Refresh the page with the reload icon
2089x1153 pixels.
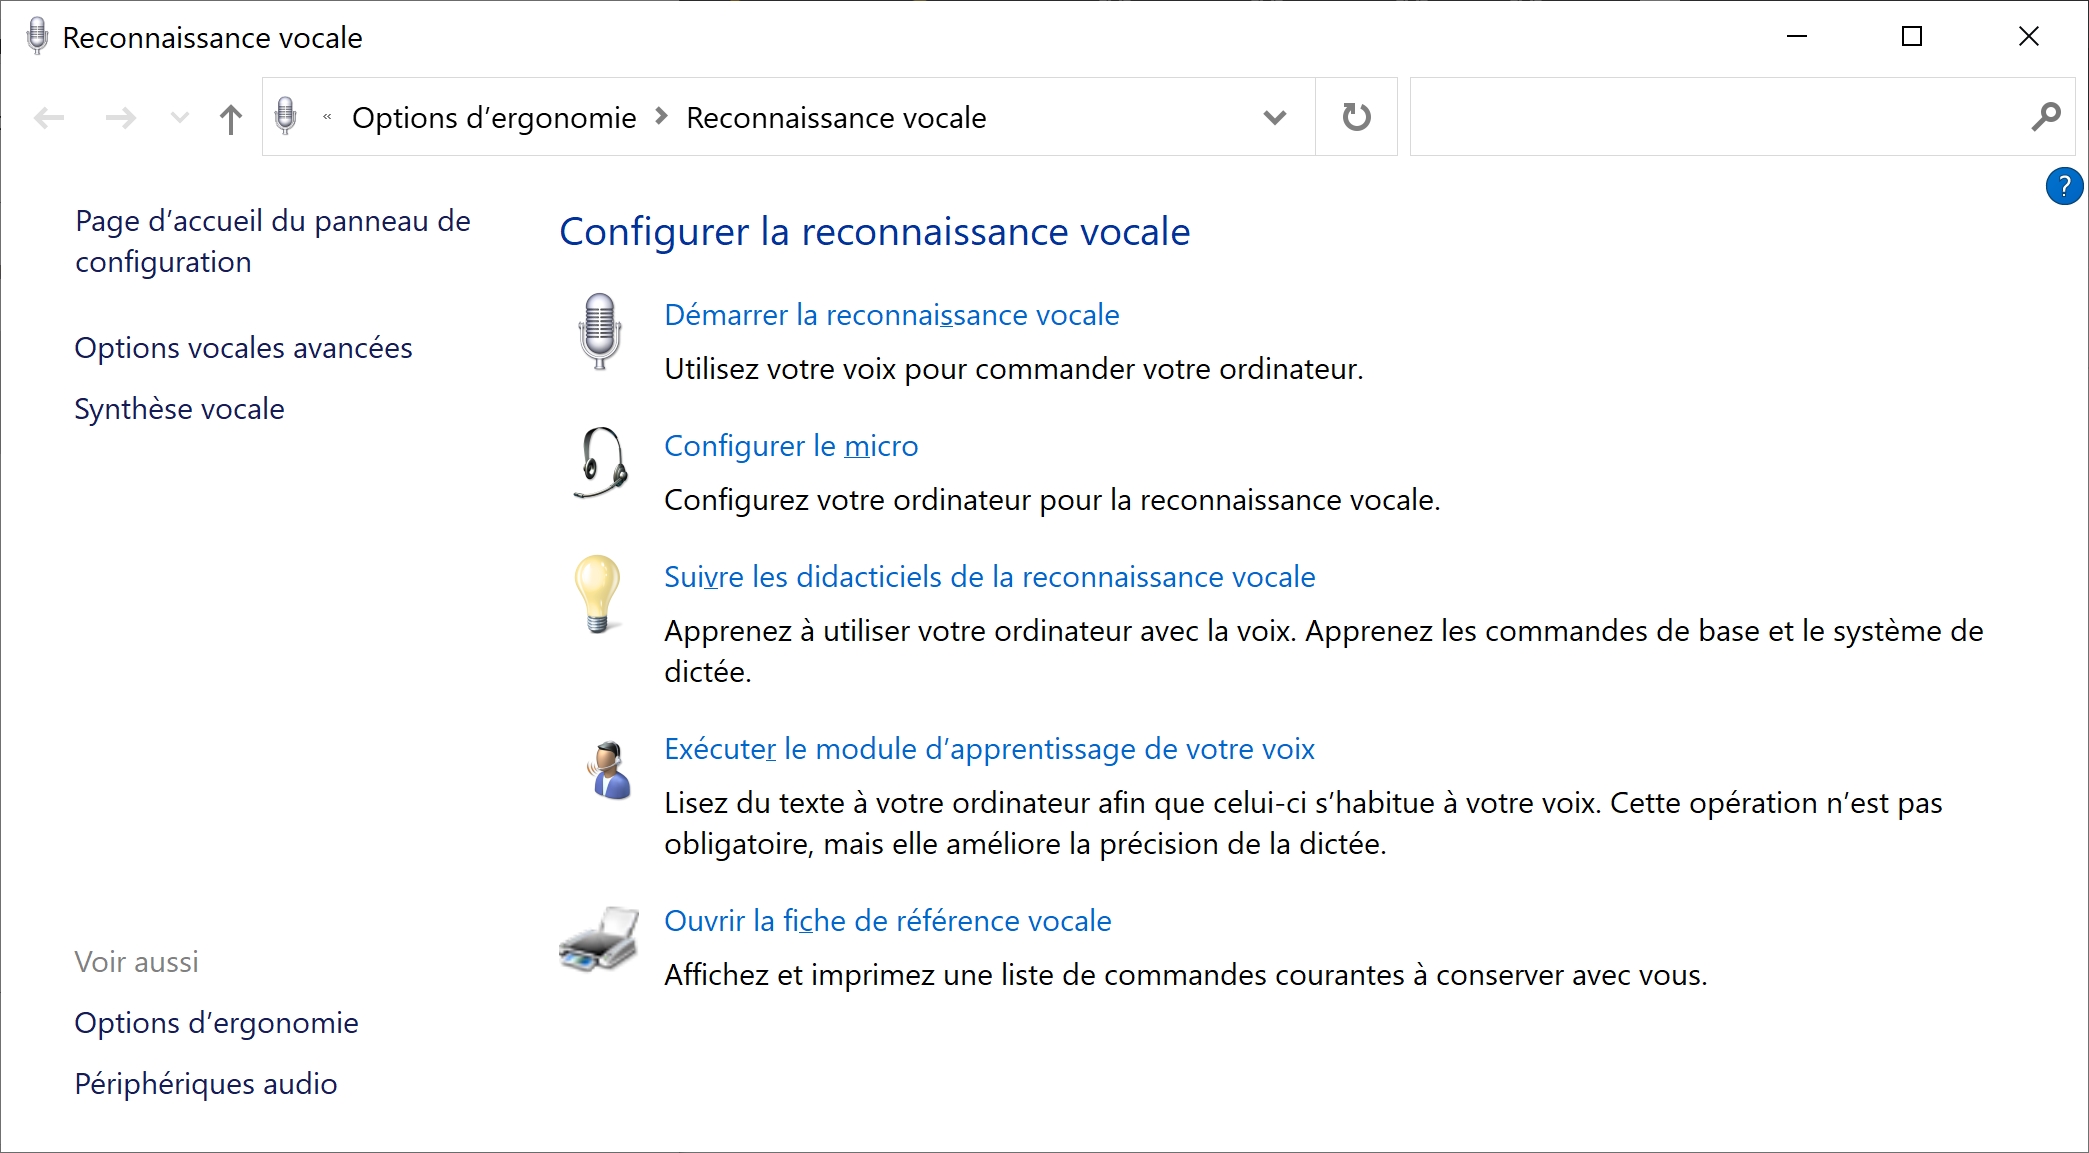pos(1356,117)
